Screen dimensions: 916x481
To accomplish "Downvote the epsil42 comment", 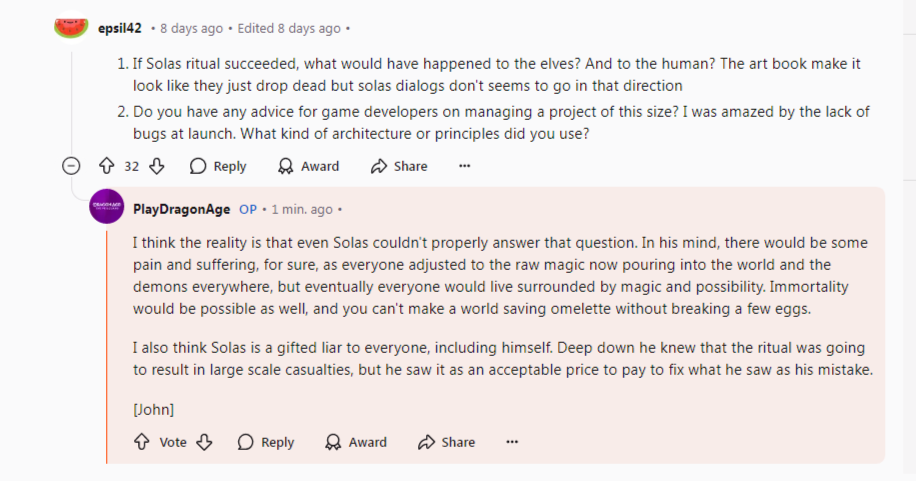I will (x=156, y=167).
